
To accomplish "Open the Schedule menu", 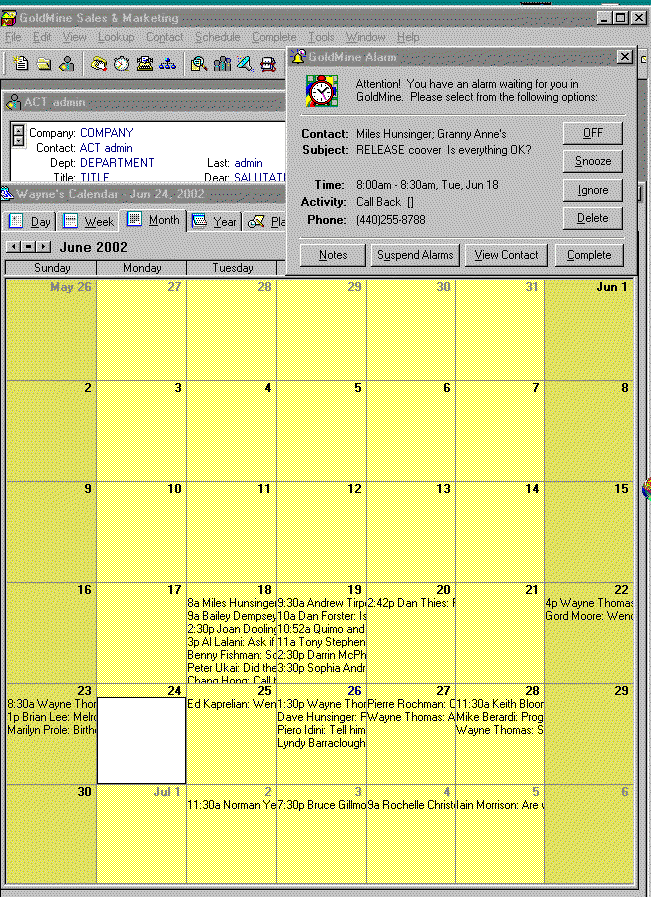I will 217,37.
